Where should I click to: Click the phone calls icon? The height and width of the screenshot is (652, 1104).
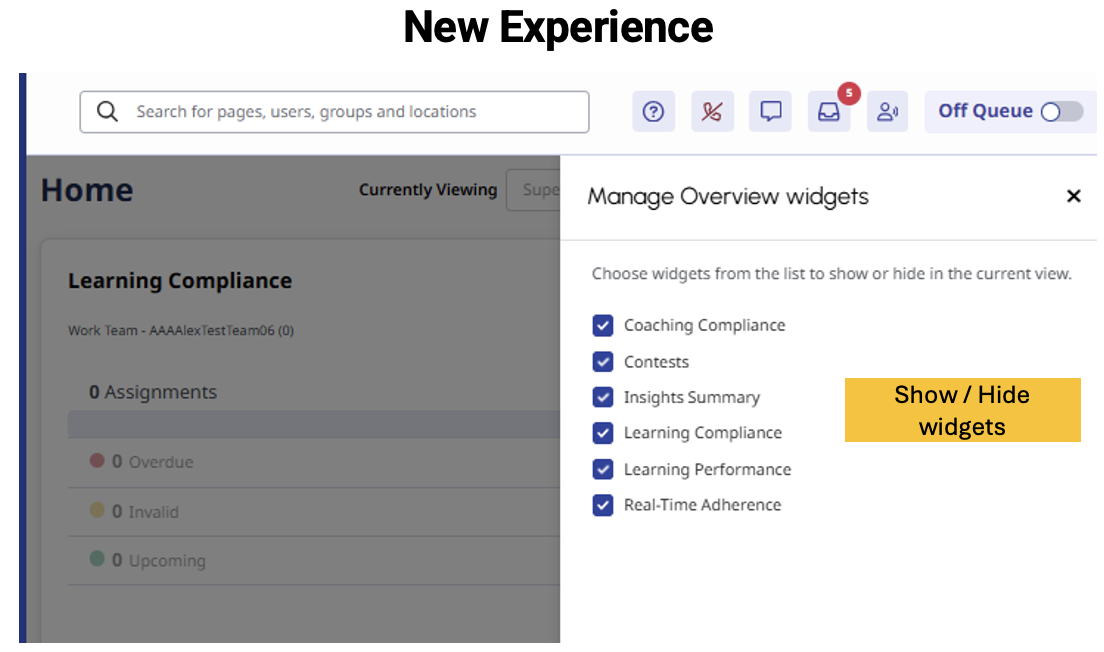coord(712,112)
